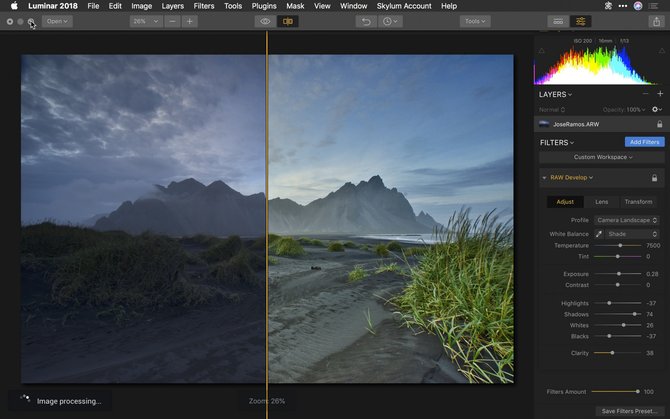
Task: Open the Tools dropdown
Action: coord(475,21)
